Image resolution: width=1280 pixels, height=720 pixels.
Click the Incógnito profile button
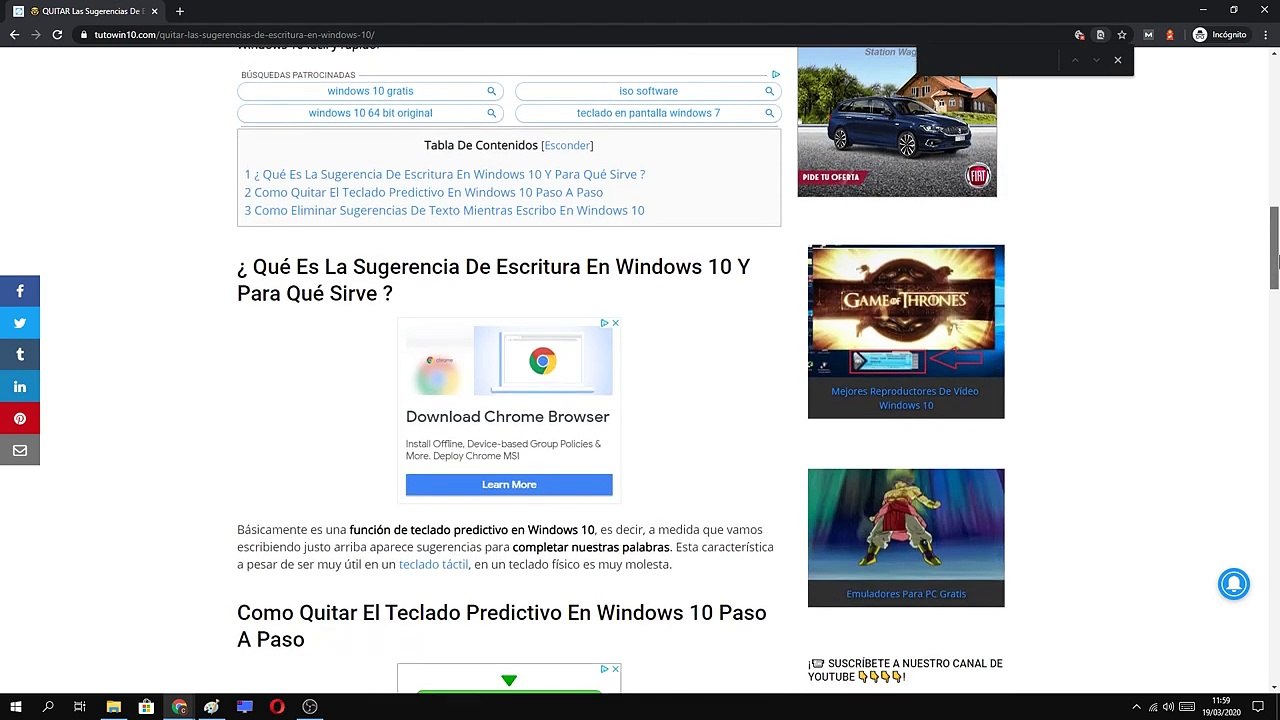pyautogui.click(x=1220, y=35)
